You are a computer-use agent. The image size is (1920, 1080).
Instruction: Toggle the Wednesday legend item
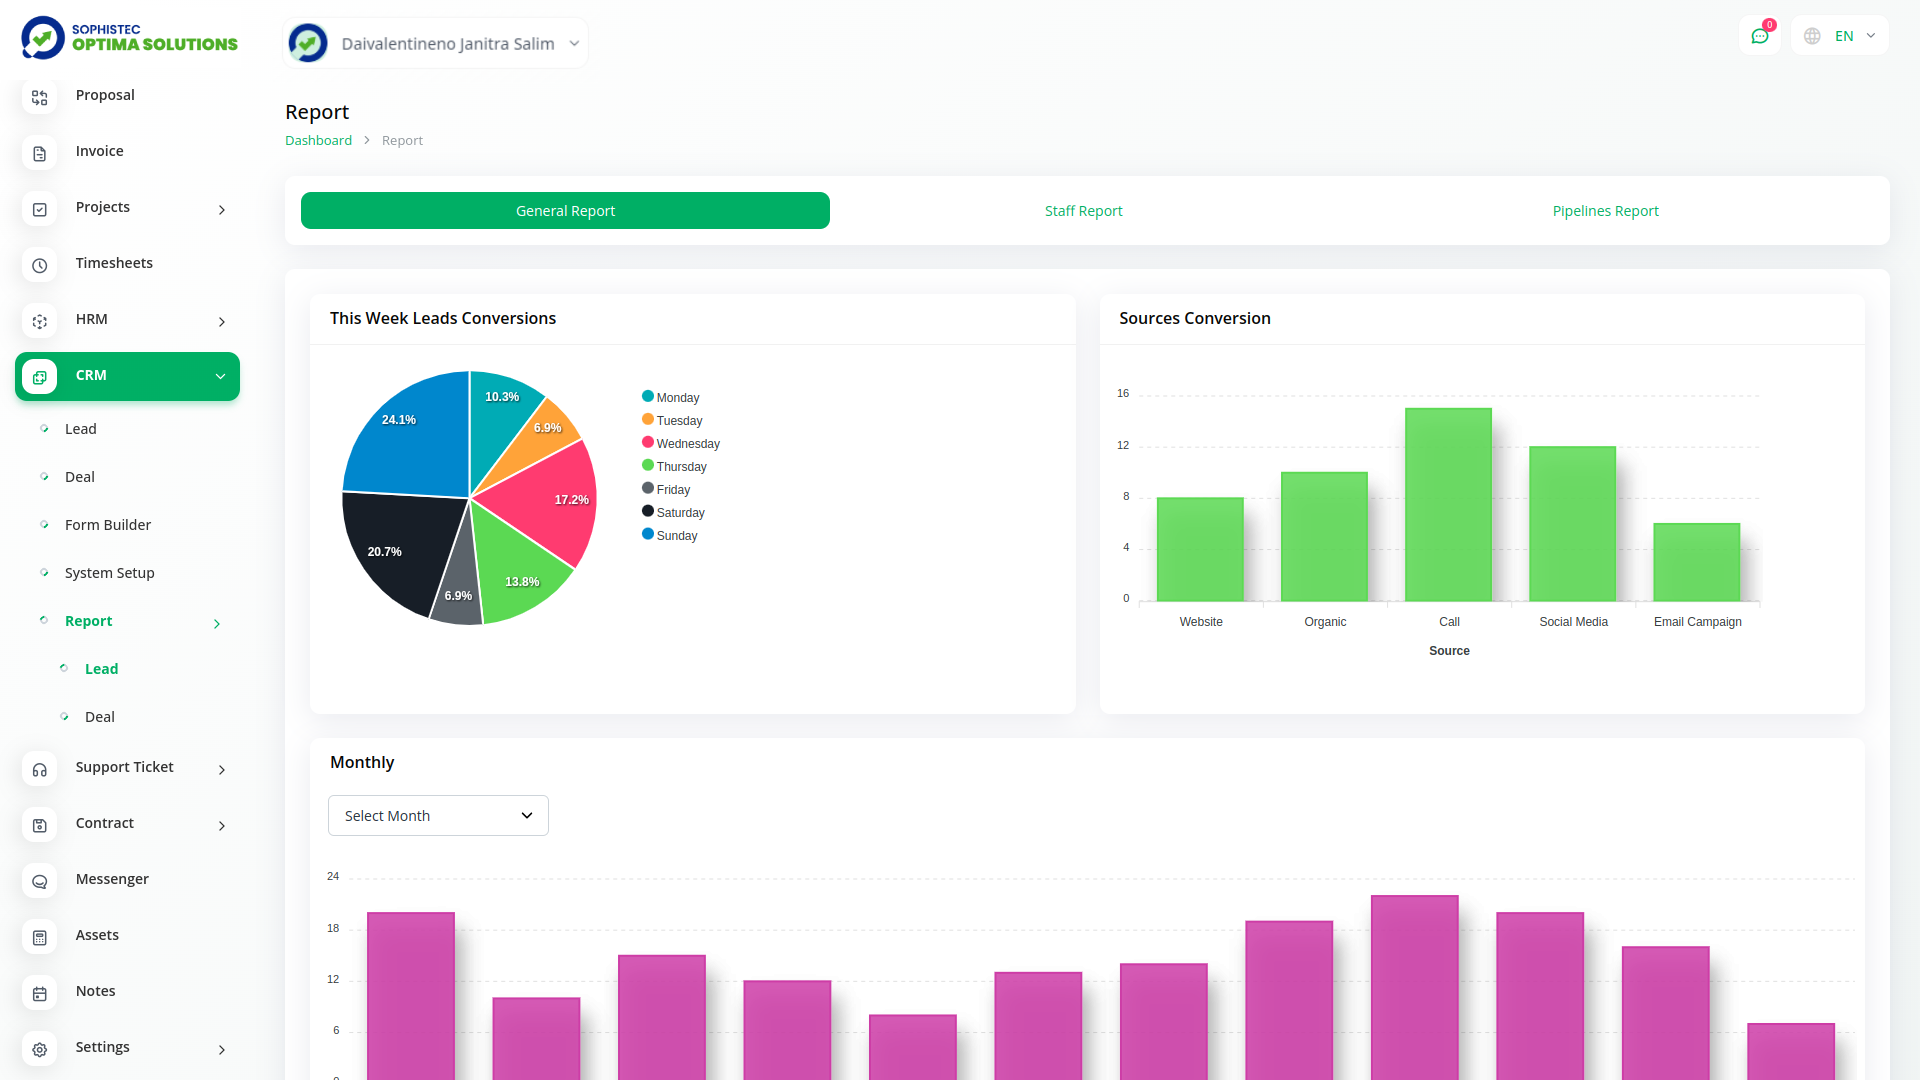click(681, 443)
